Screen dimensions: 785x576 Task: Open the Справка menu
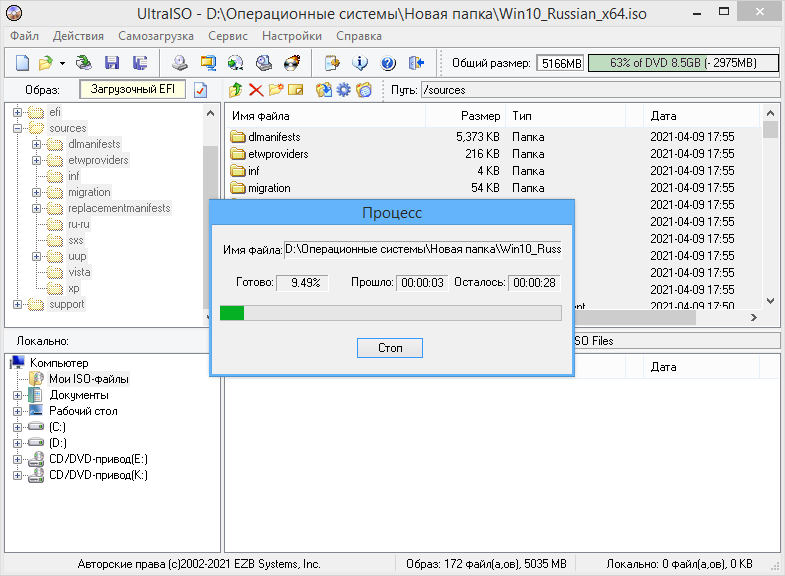point(359,36)
